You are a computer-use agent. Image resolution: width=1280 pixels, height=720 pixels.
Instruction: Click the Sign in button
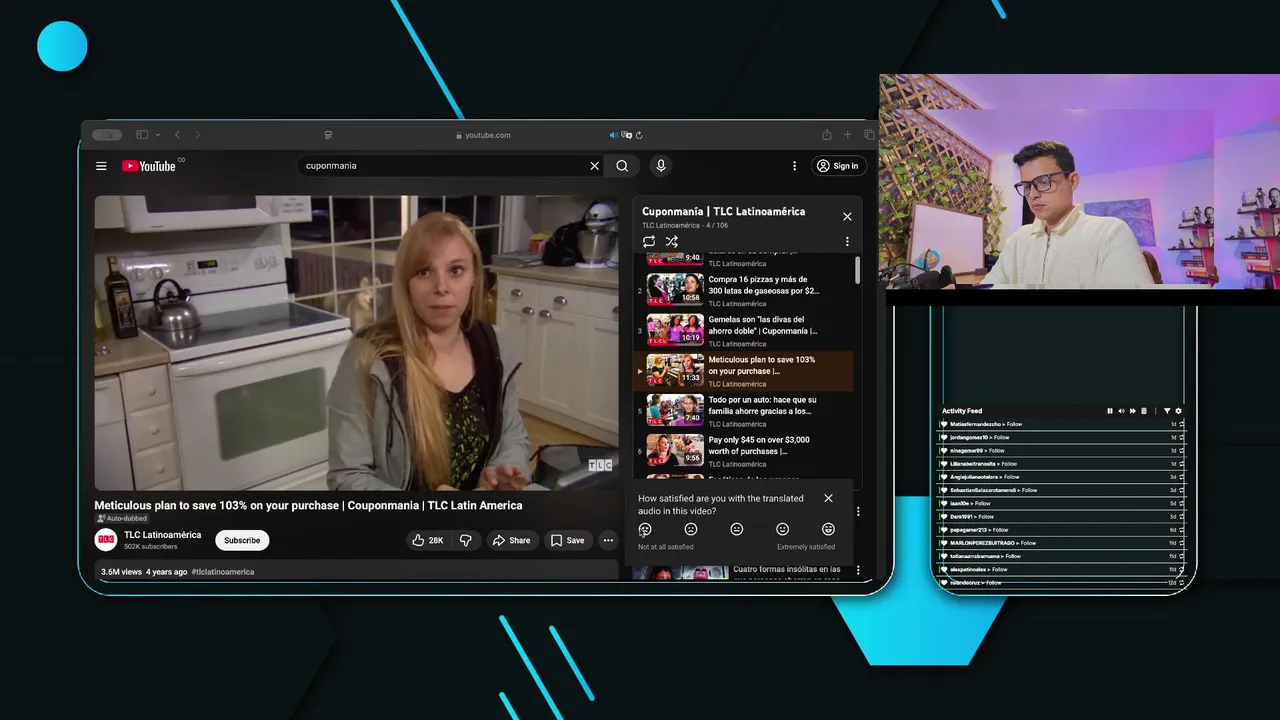pos(837,166)
